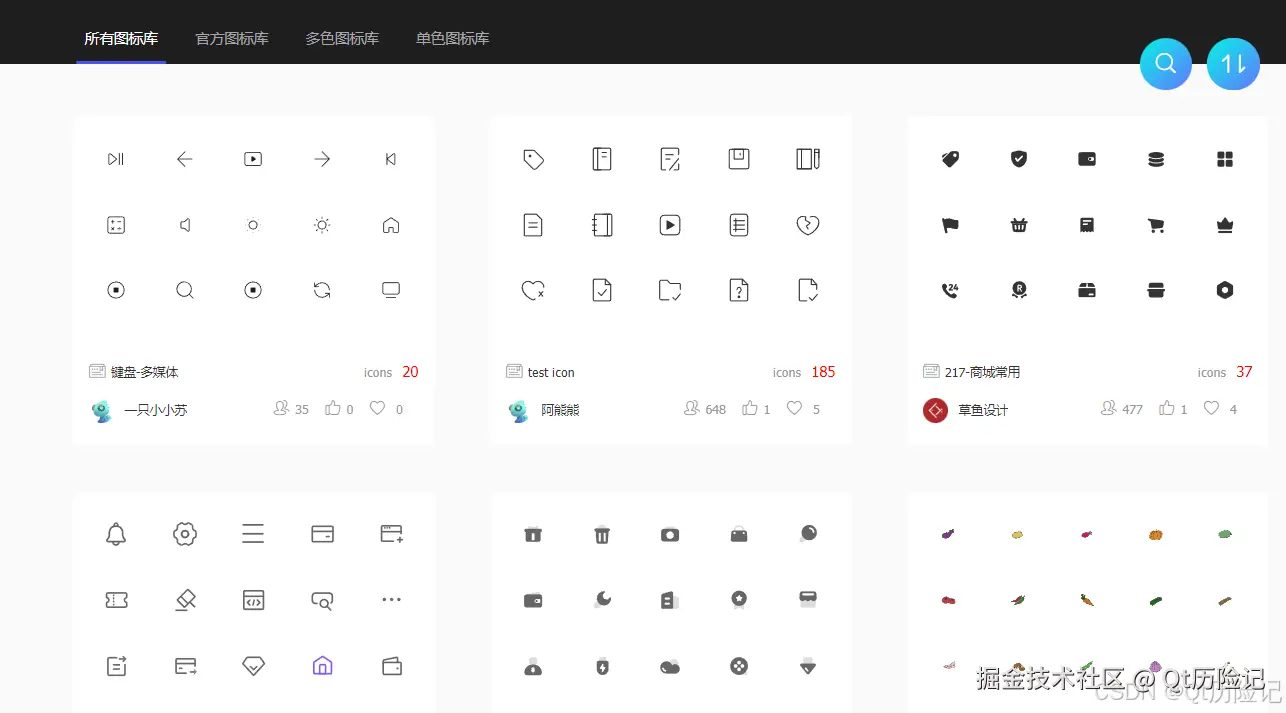Favorite the 键盘-多媒体 library with heart
The width and height of the screenshot is (1286, 713).
pos(377,408)
